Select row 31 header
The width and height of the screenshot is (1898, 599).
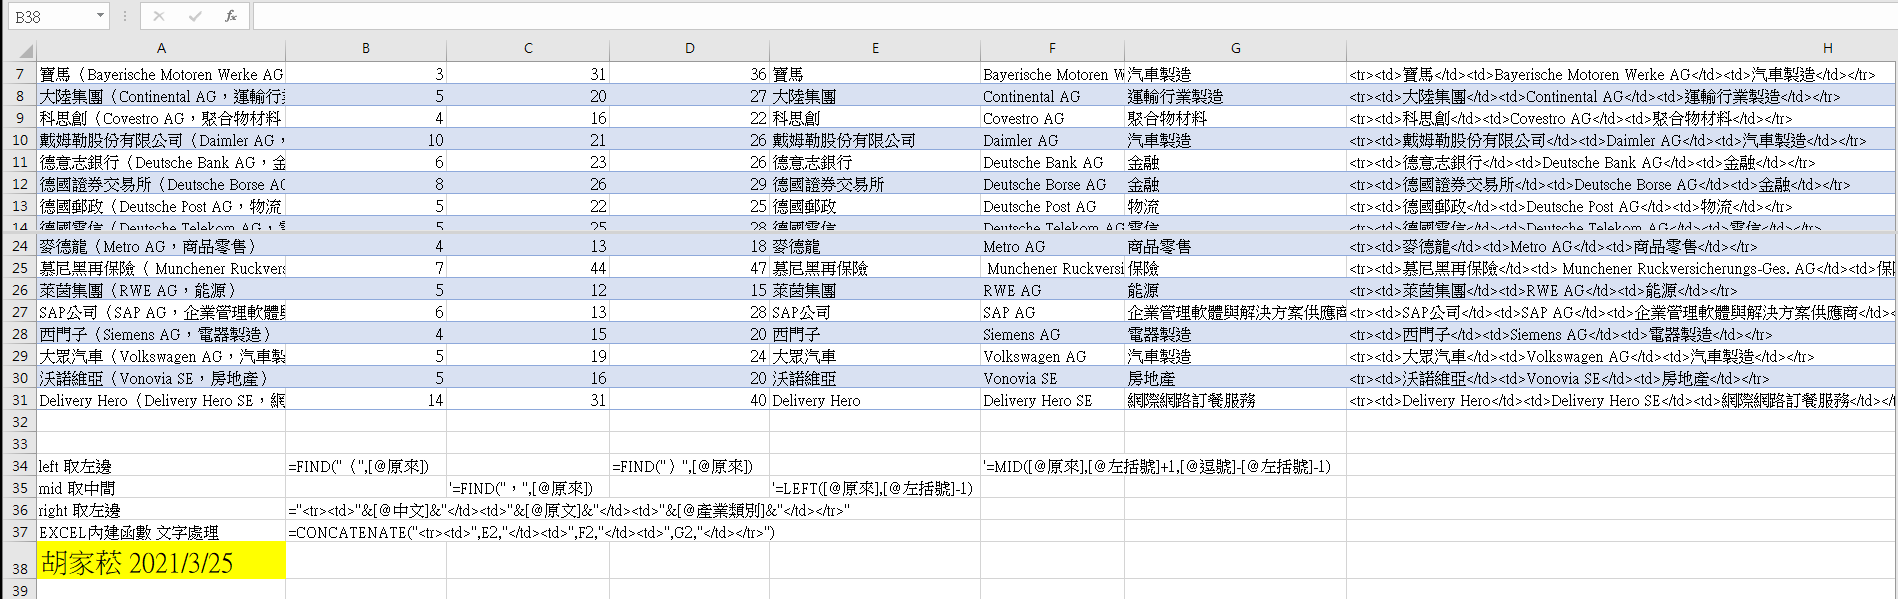20,400
